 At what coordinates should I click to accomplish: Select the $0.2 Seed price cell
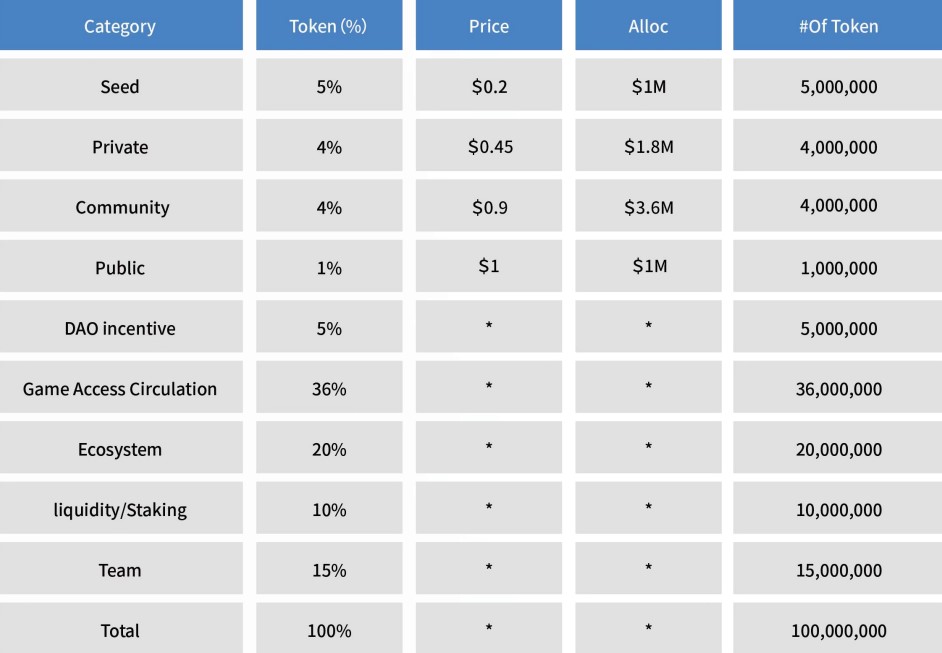(x=490, y=86)
